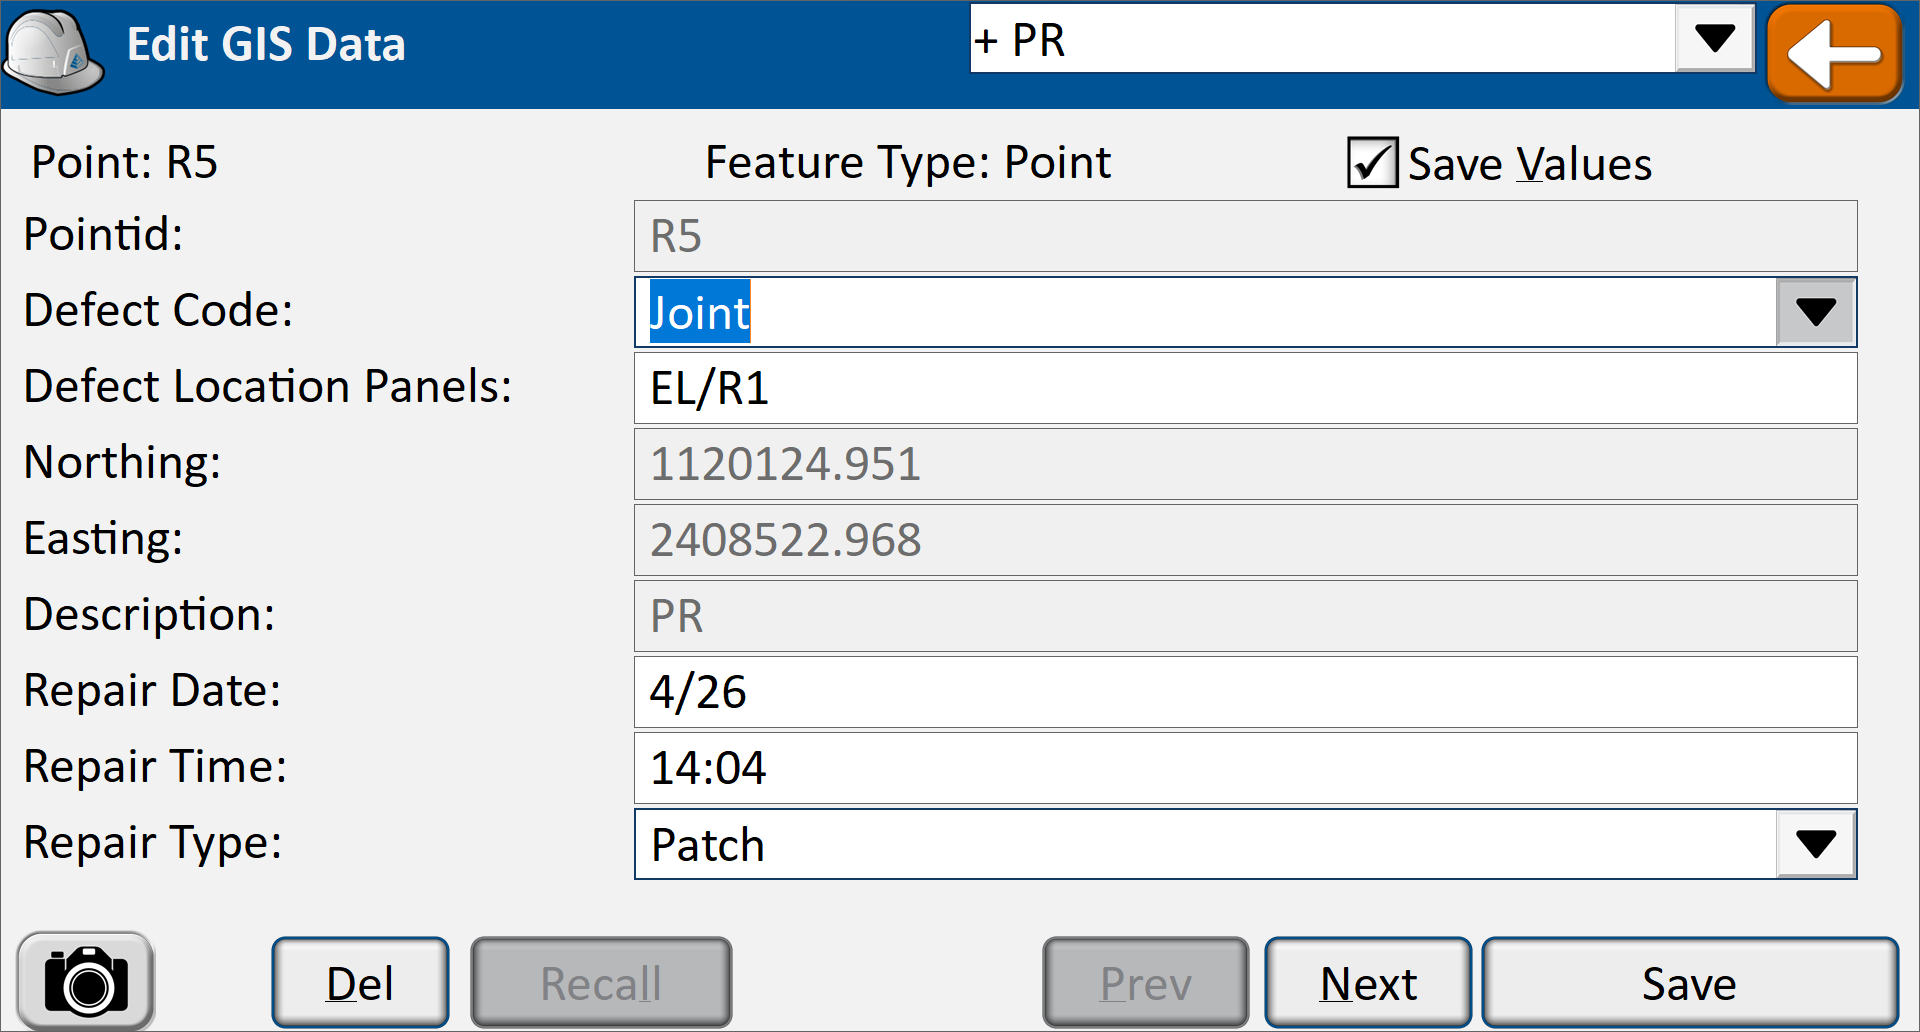Edit the Repair Date field 4/26

pos(1245,692)
